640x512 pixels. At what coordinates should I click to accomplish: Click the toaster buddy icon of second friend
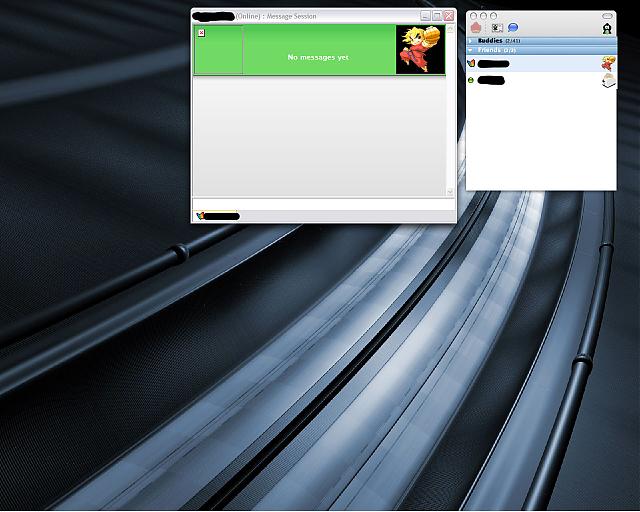[609, 80]
